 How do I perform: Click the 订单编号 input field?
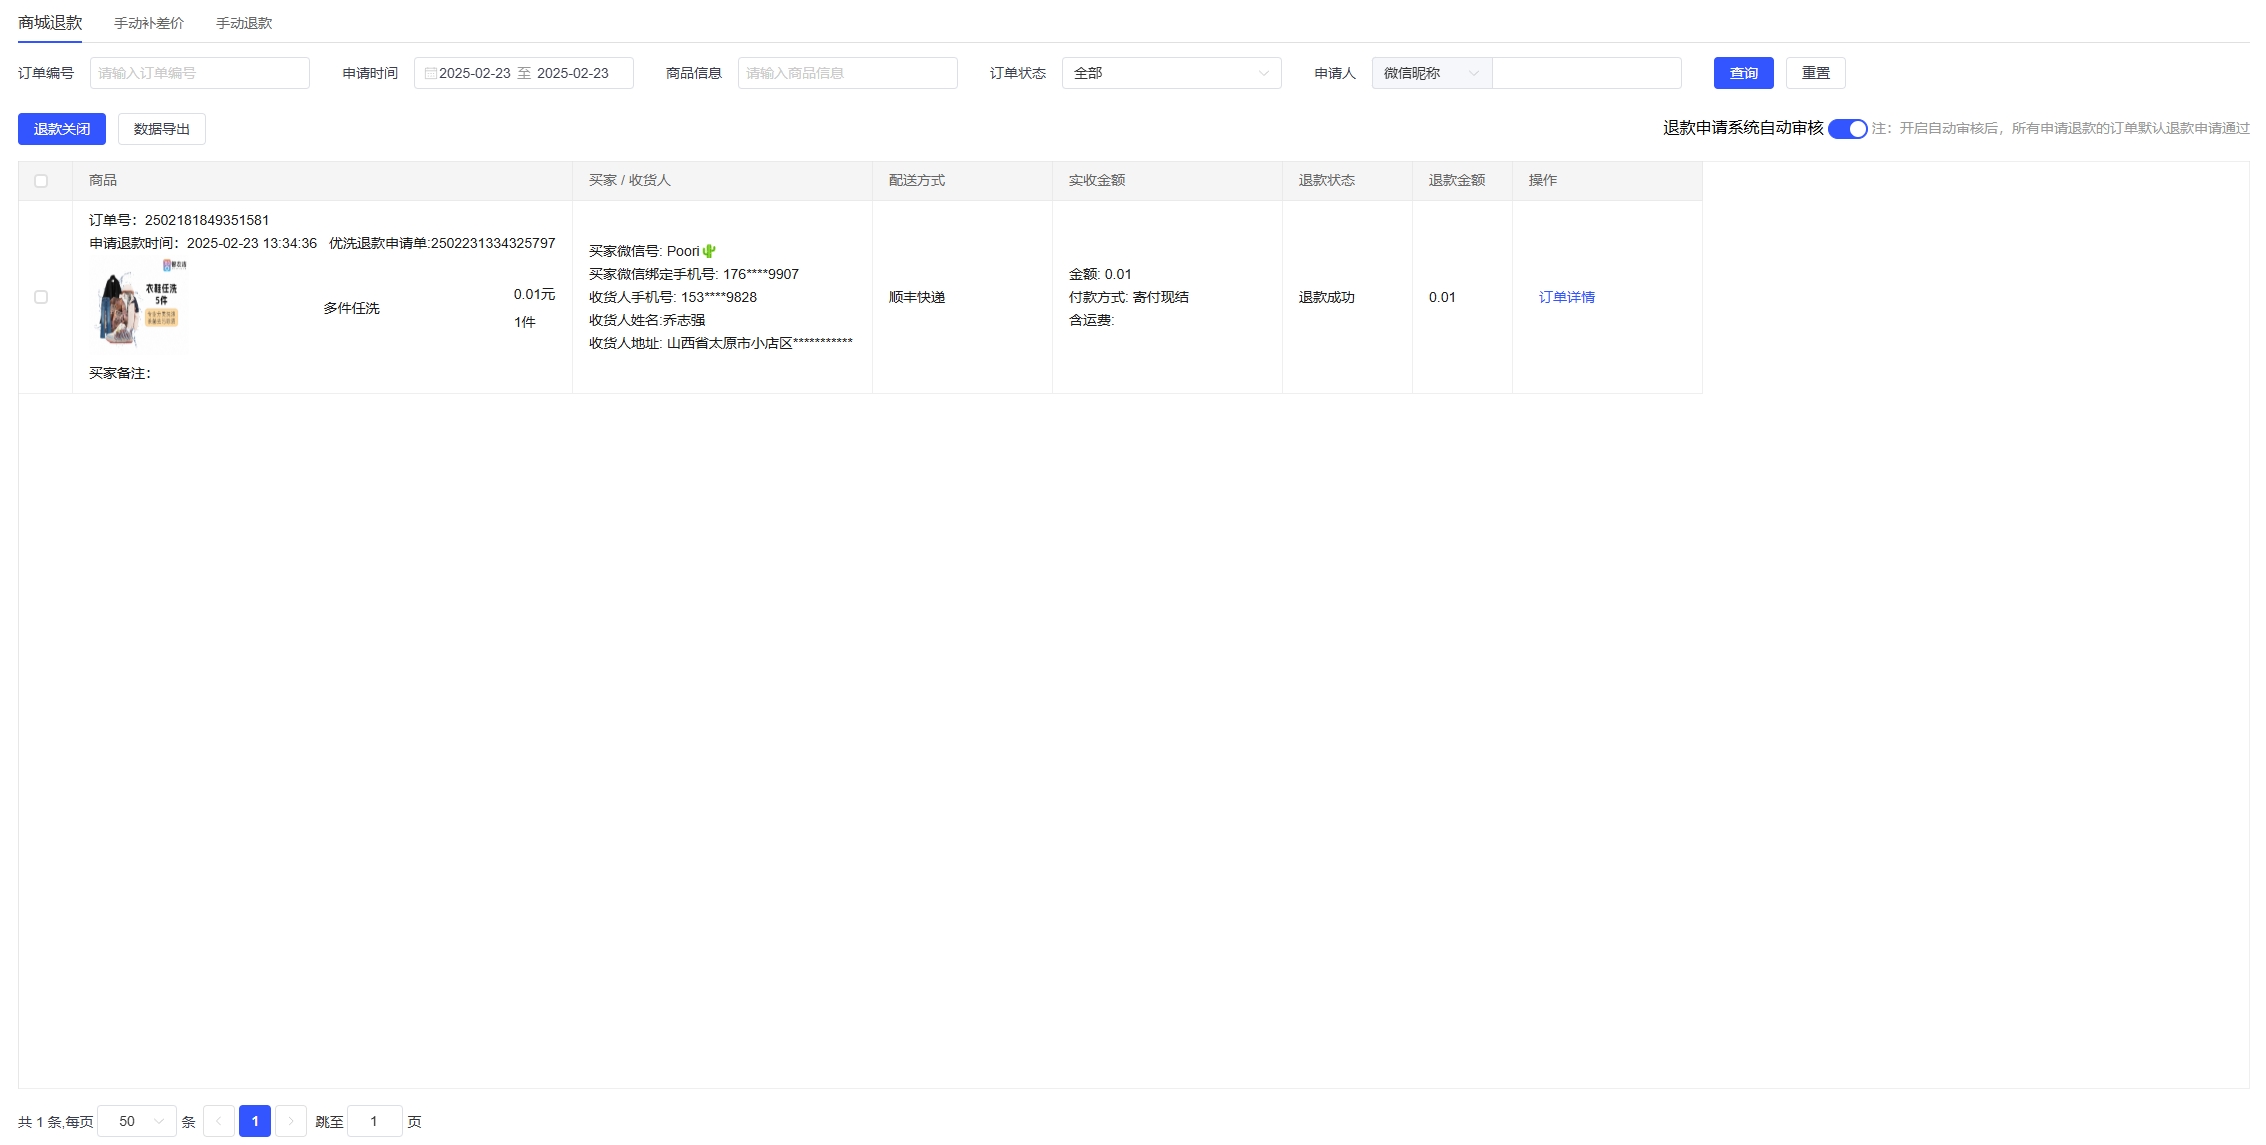coord(200,73)
